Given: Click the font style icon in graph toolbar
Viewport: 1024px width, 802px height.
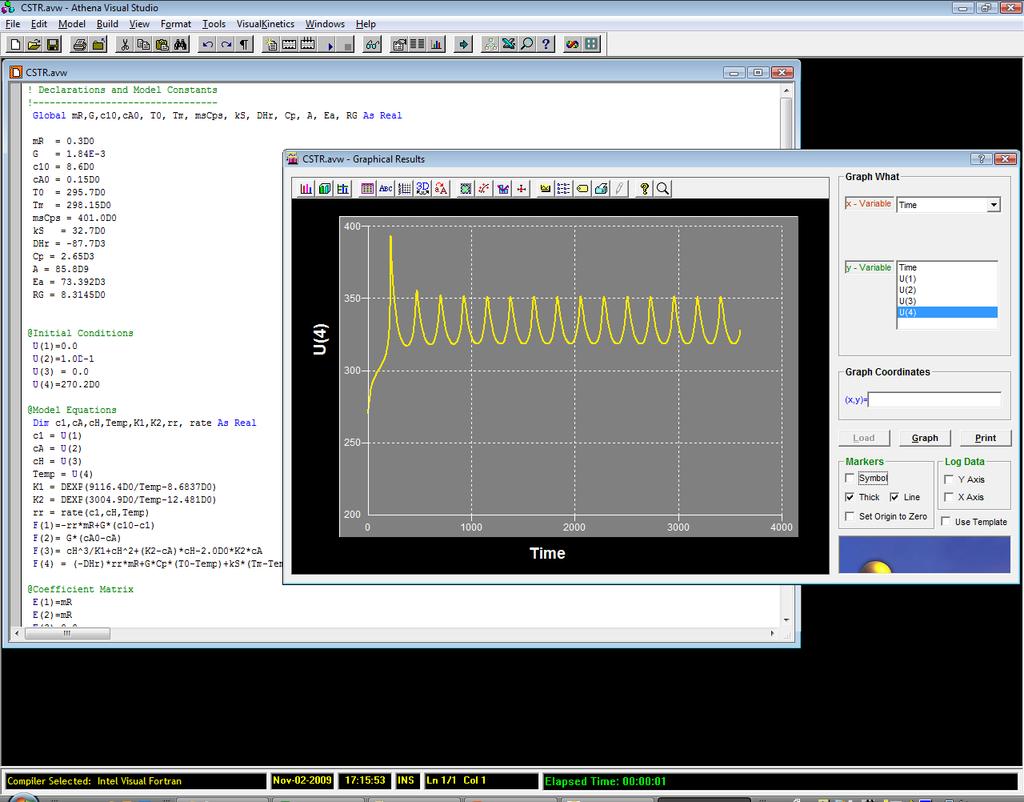Looking at the screenshot, I should [441, 189].
